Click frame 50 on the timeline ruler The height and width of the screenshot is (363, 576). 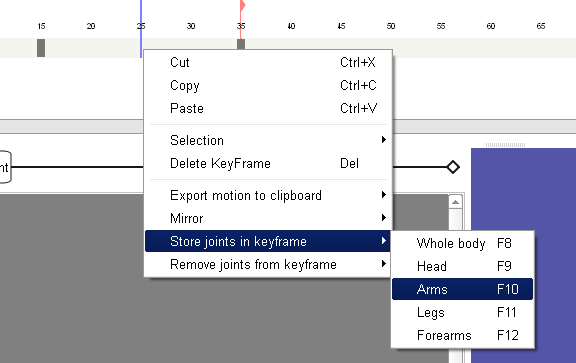(x=391, y=26)
